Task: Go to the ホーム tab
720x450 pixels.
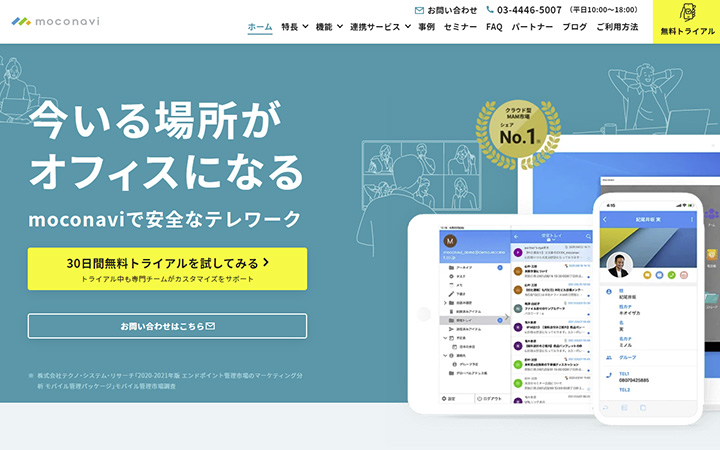Action: [260, 27]
